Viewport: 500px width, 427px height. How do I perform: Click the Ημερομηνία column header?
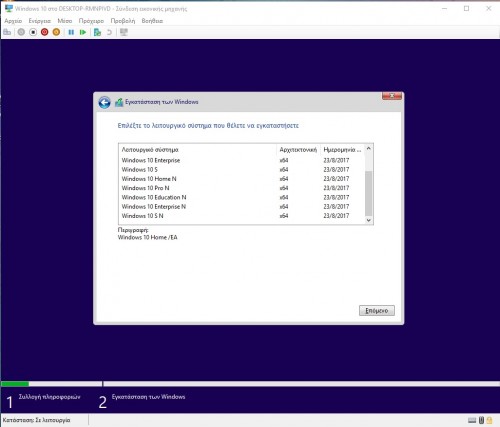[x=342, y=150]
